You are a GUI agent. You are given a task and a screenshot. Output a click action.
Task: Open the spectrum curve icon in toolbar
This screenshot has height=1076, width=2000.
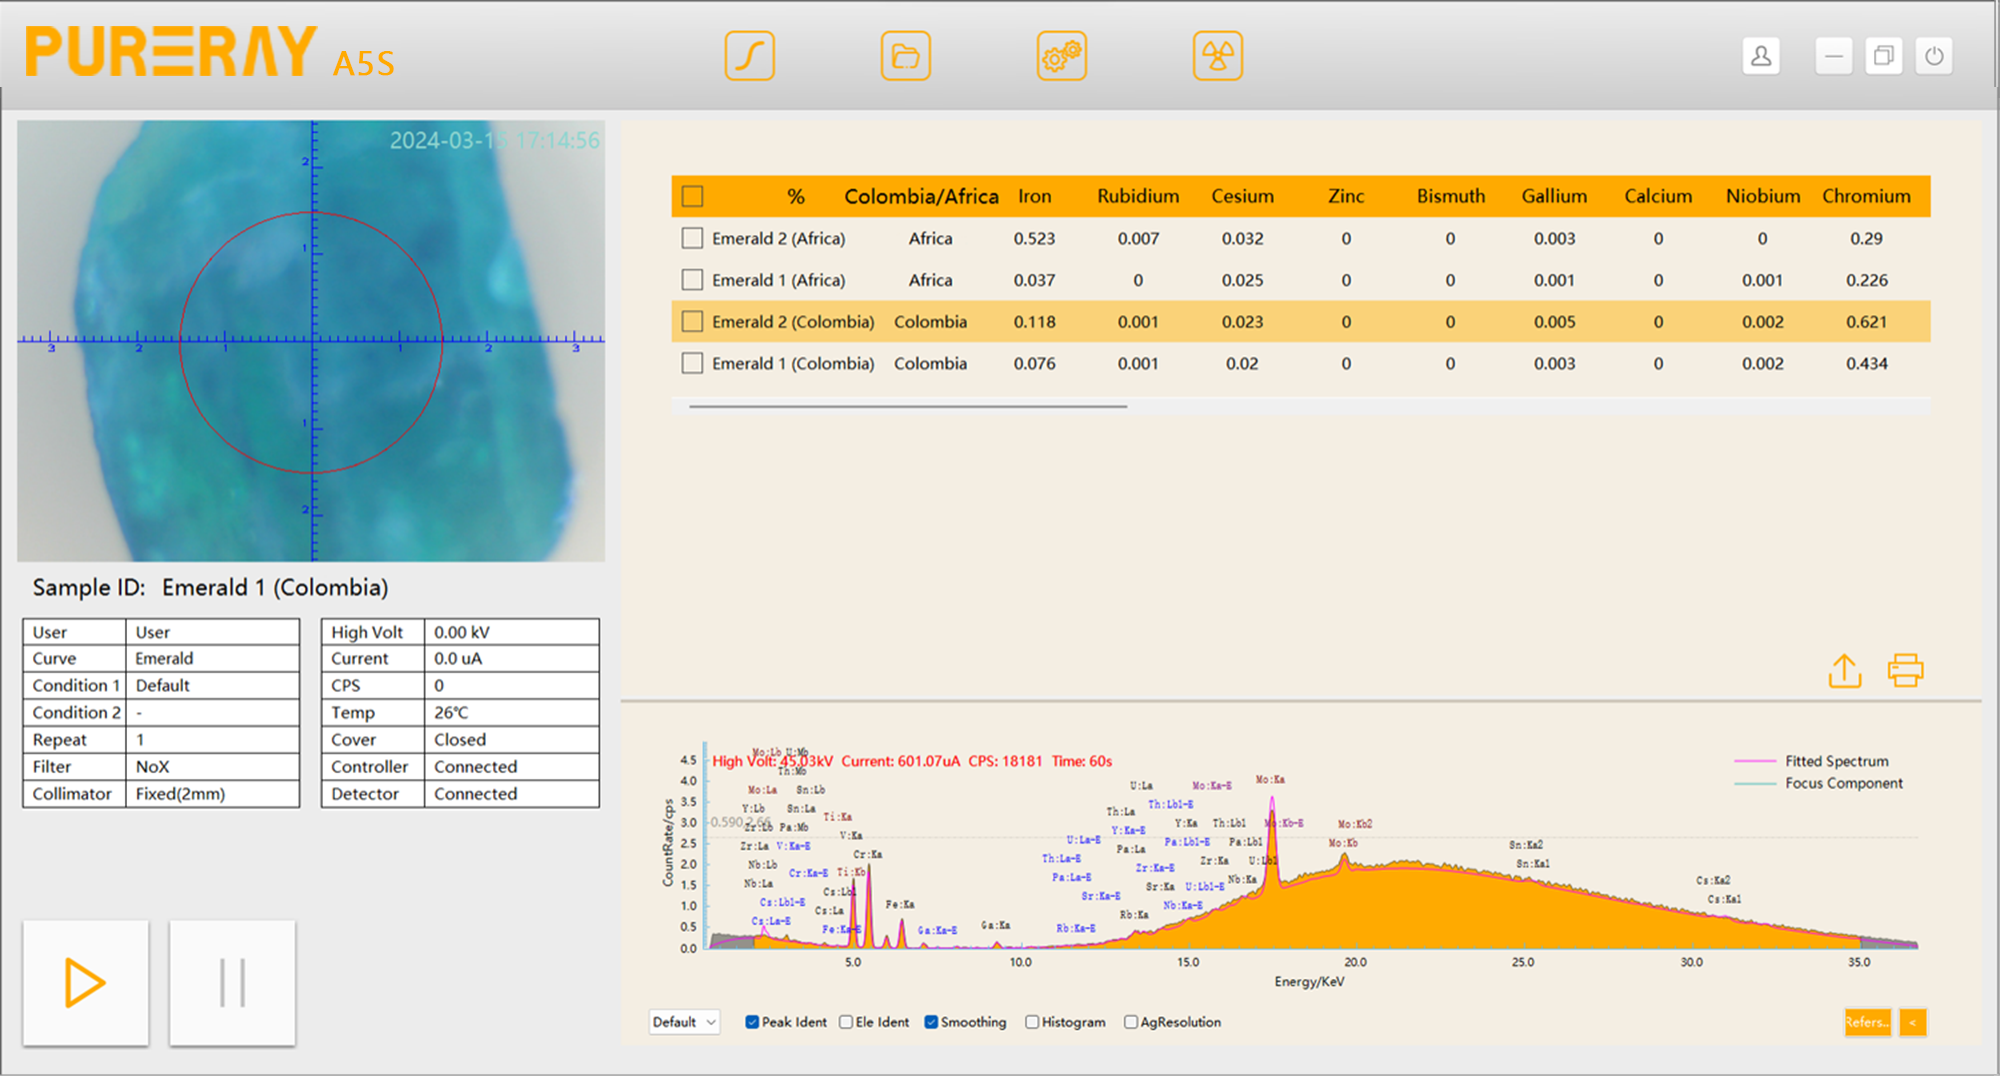749,56
